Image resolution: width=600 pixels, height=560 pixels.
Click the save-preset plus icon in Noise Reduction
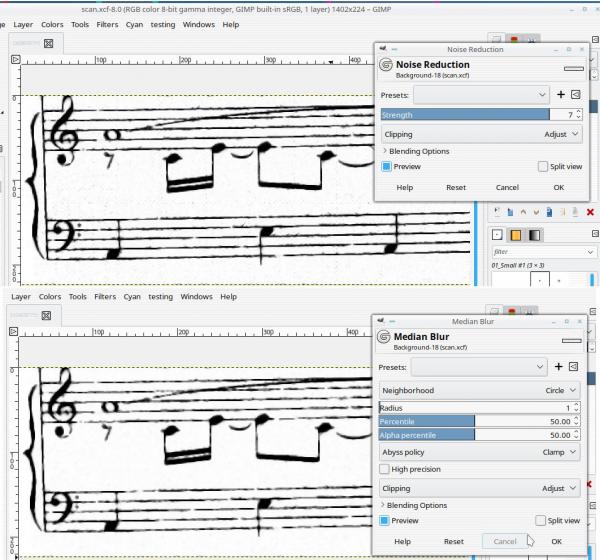click(x=561, y=95)
